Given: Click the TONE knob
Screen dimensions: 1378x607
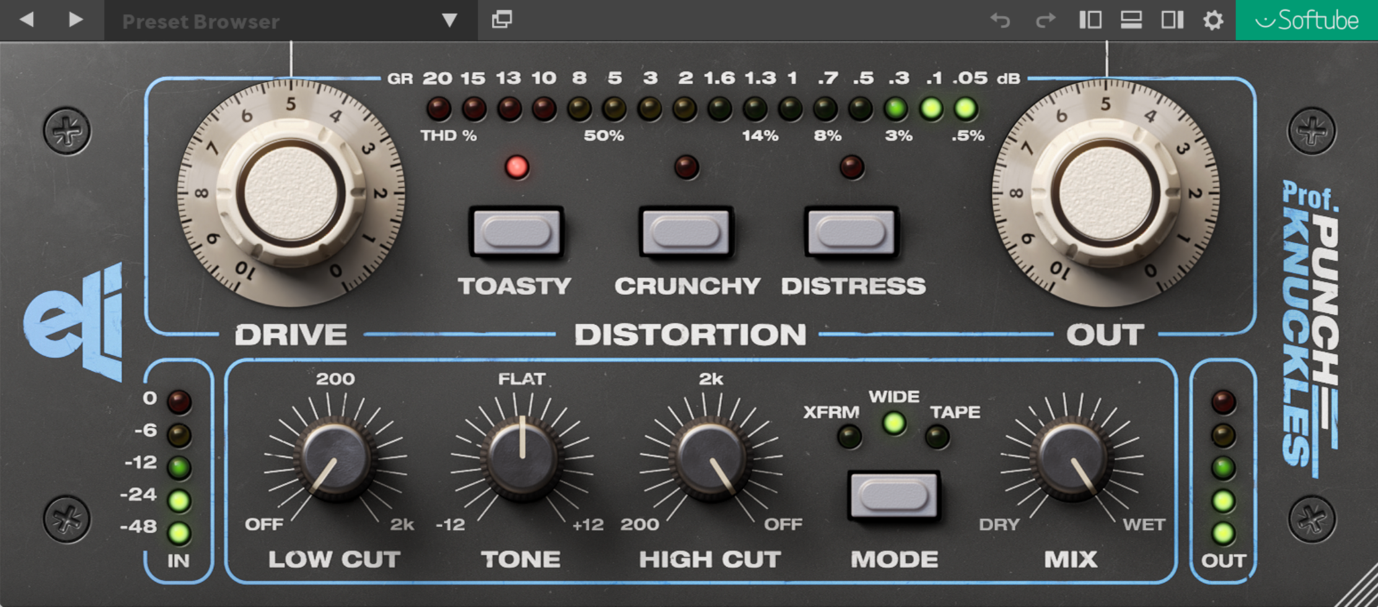Looking at the screenshot, I should 521,460.
